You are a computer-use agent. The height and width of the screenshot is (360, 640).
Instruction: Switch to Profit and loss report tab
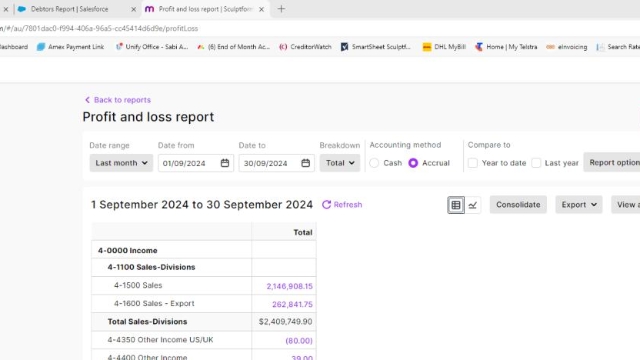point(205,9)
